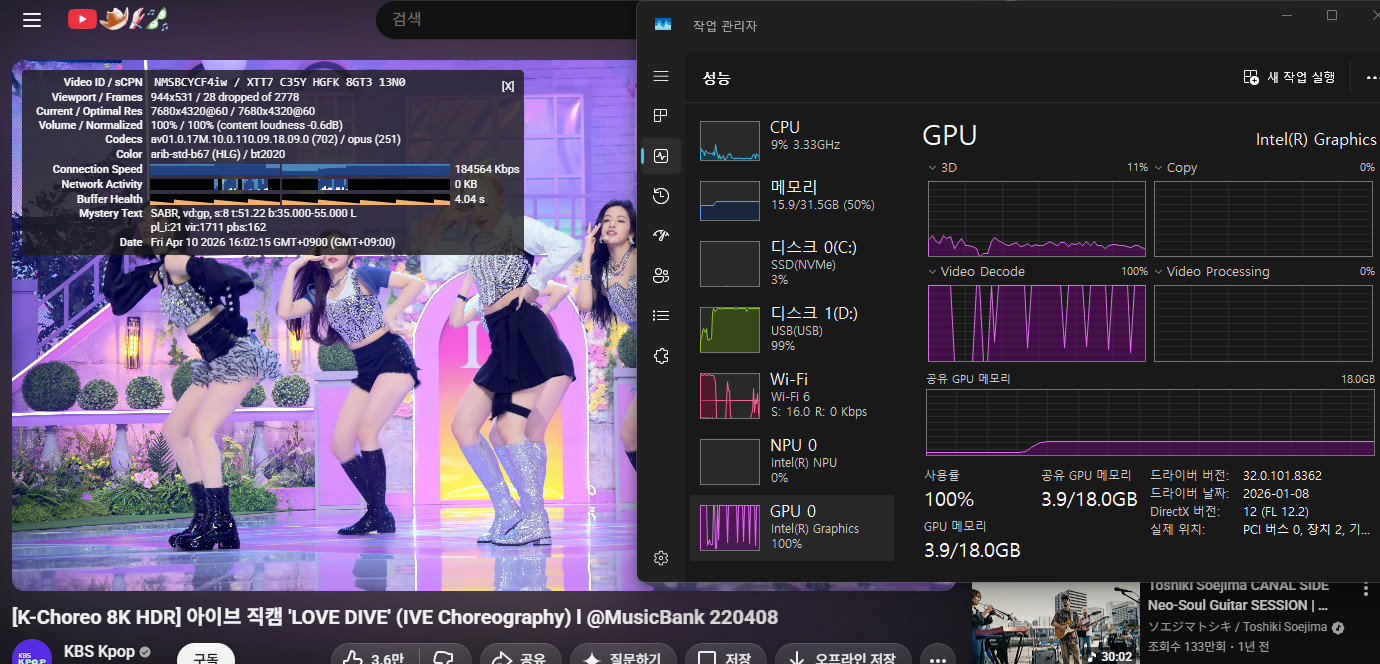
Task: Open the Toshiki Soejima CANAL SIDE video title
Action: (1240, 595)
